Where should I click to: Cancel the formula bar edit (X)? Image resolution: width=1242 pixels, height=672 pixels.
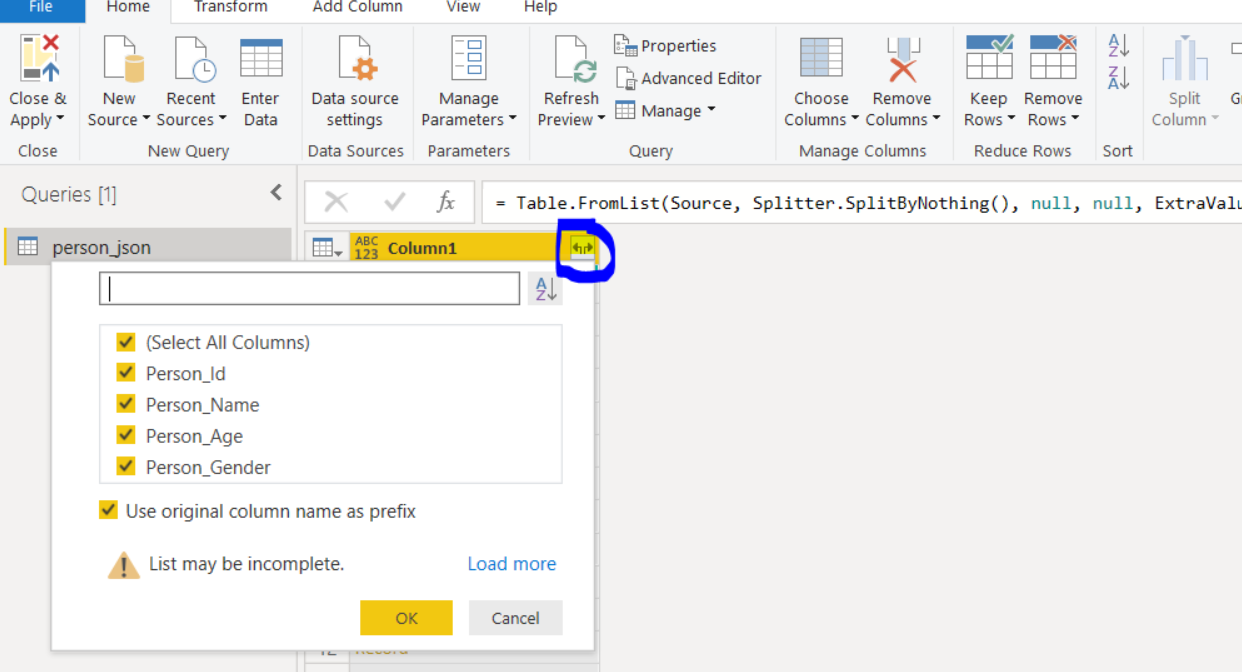[x=336, y=202]
